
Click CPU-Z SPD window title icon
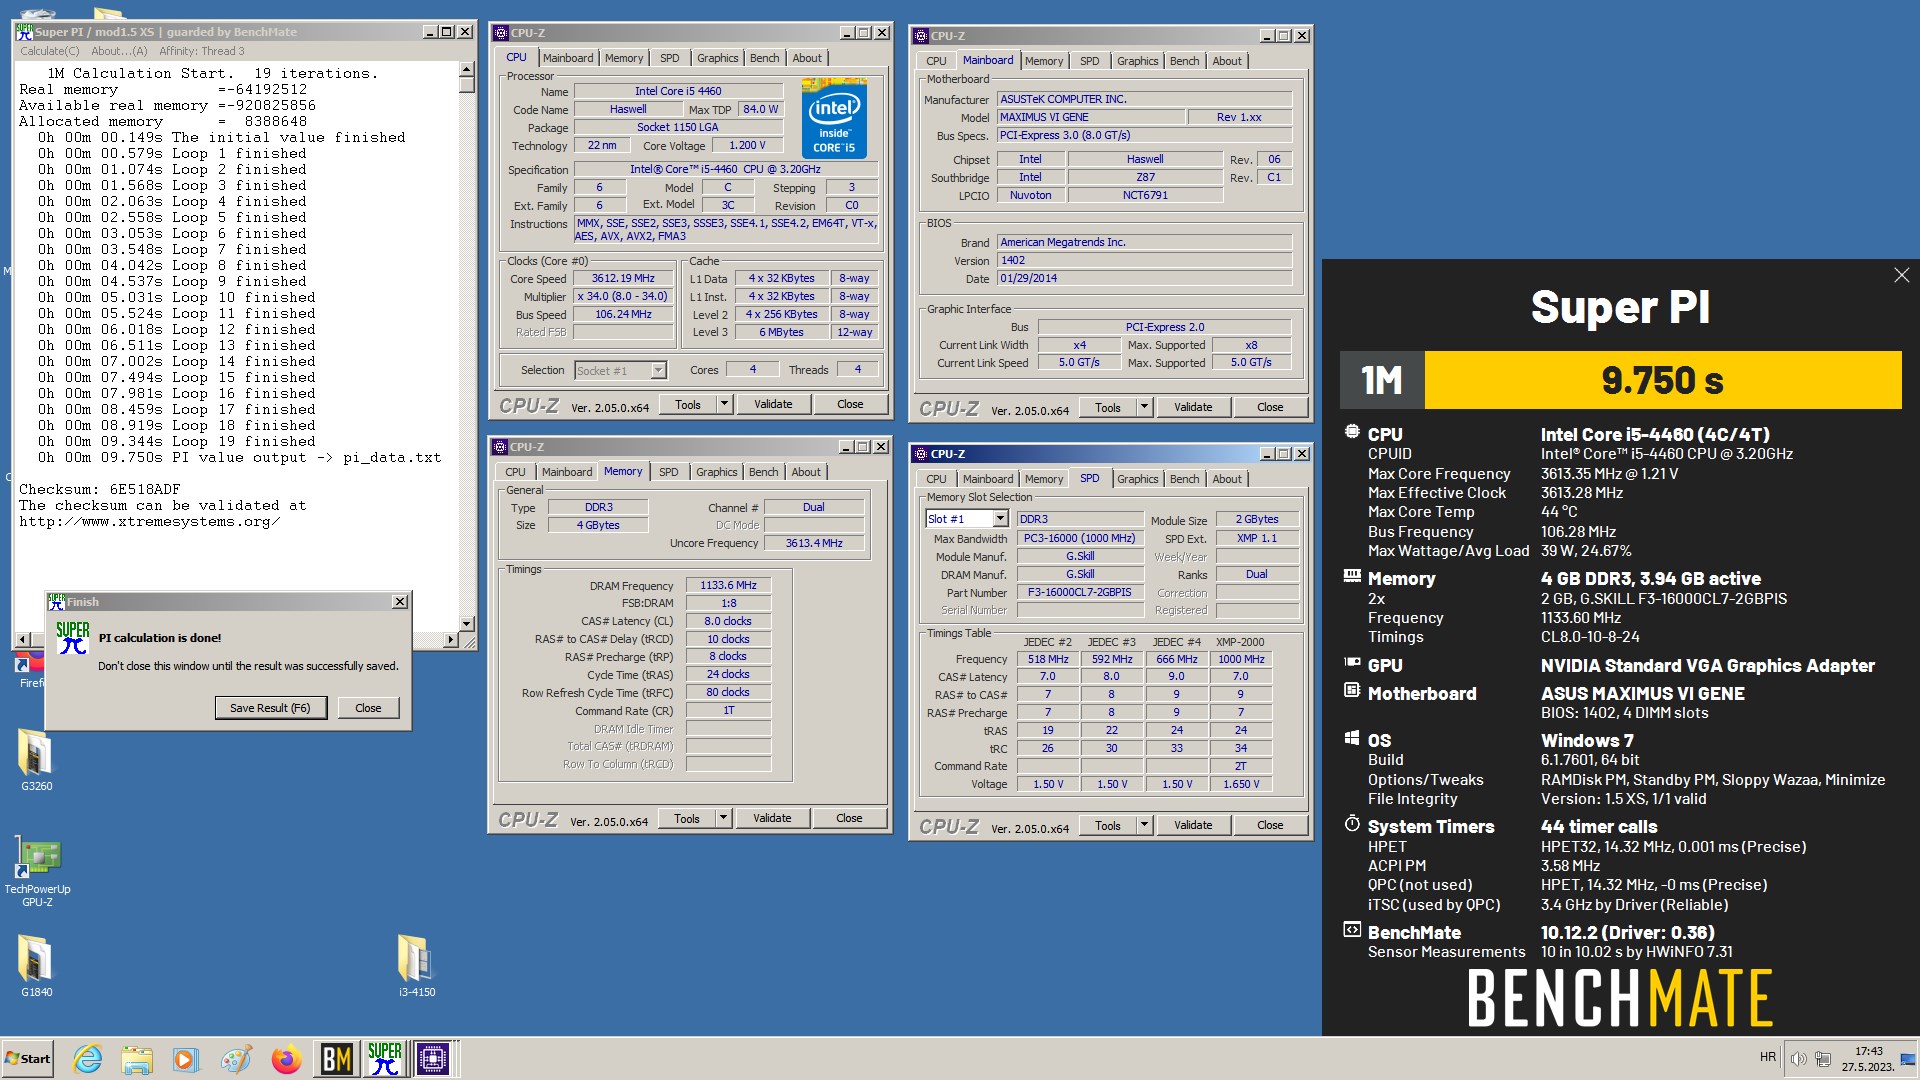click(x=921, y=454)
